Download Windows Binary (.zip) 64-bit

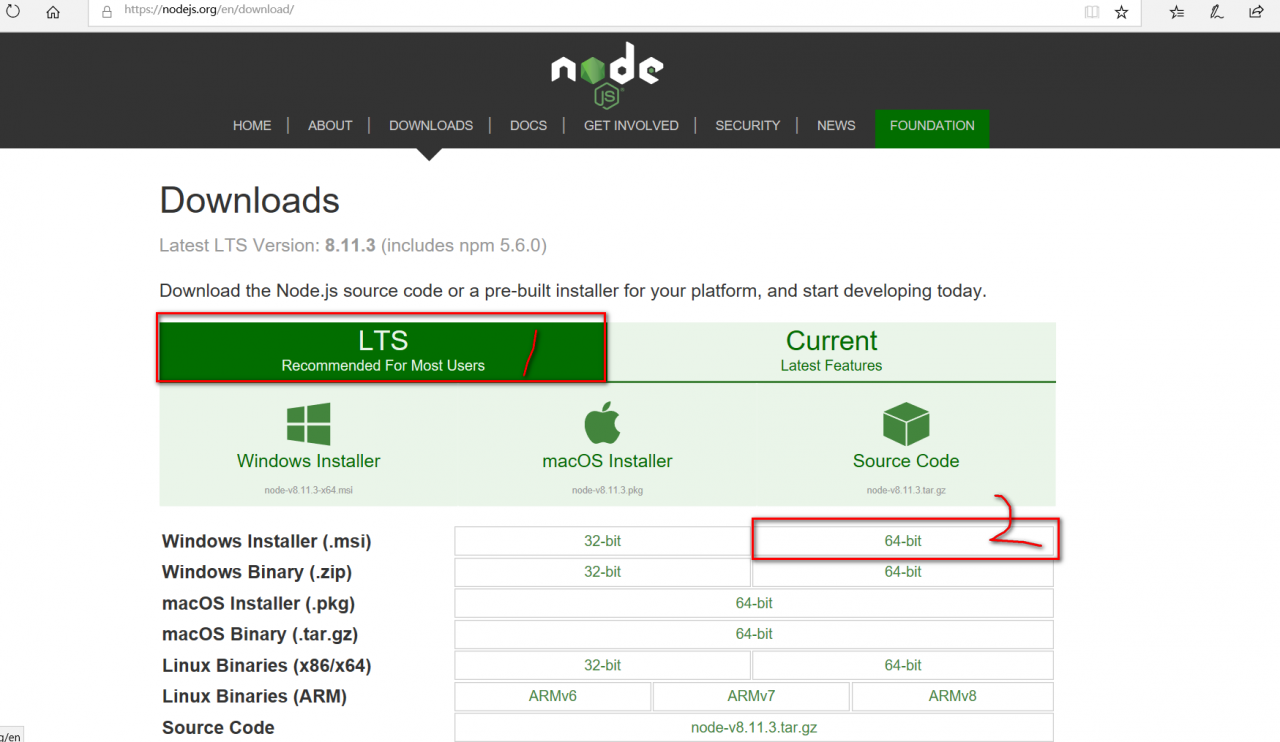click(903, 572)
